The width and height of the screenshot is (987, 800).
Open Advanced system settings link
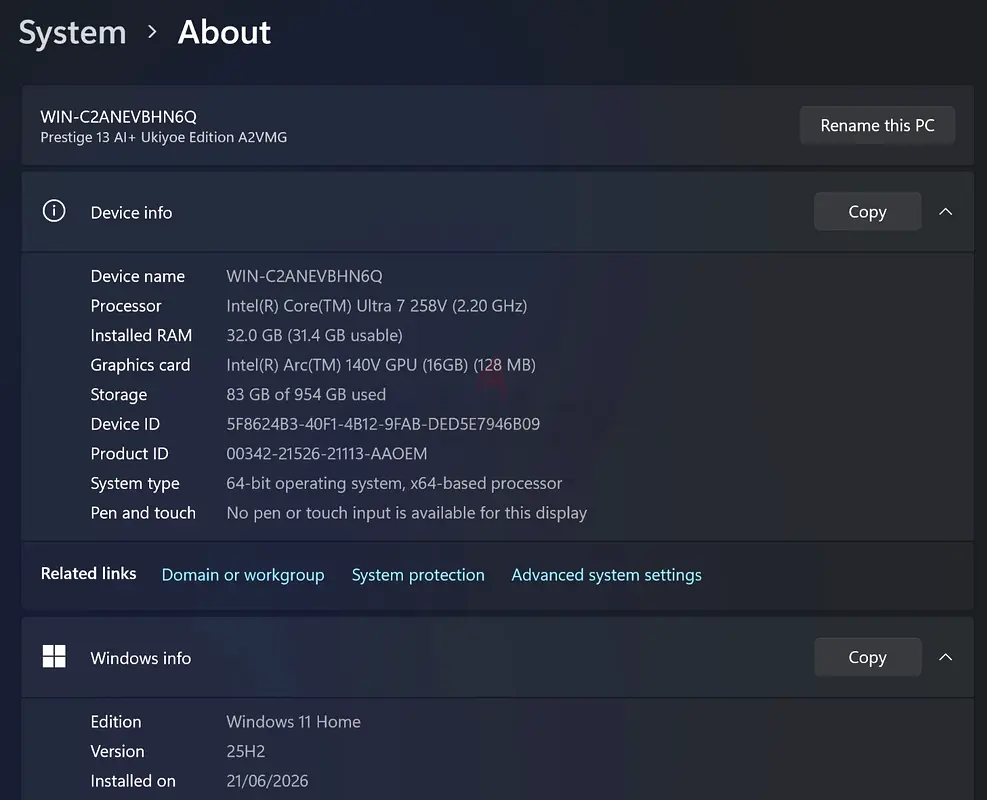pos(606,575)
